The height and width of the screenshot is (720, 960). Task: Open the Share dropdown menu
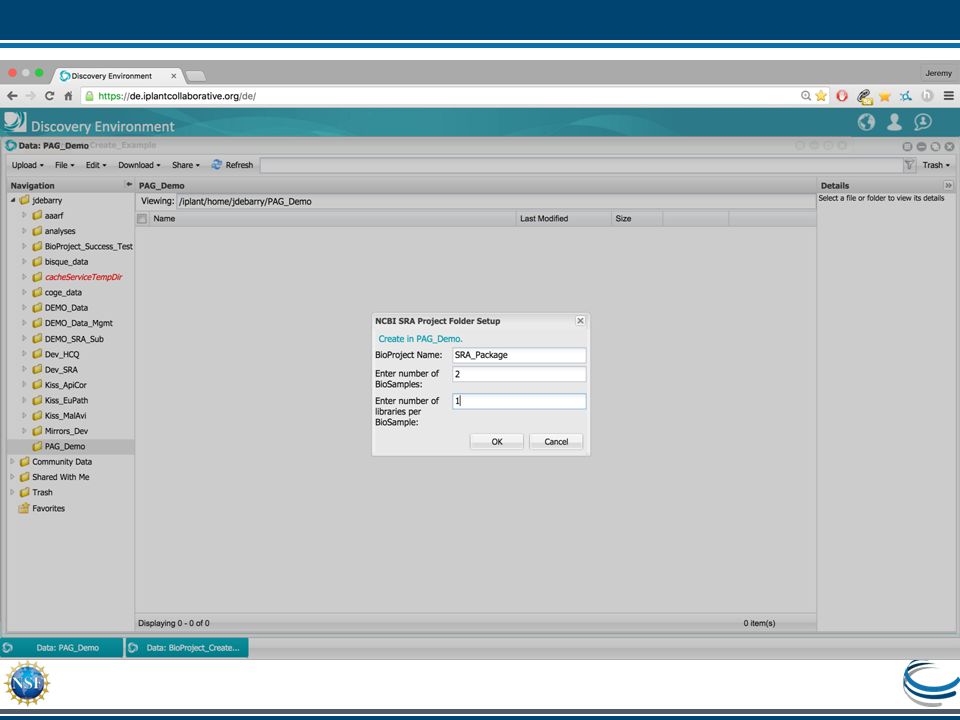click(x=186, y=165)
